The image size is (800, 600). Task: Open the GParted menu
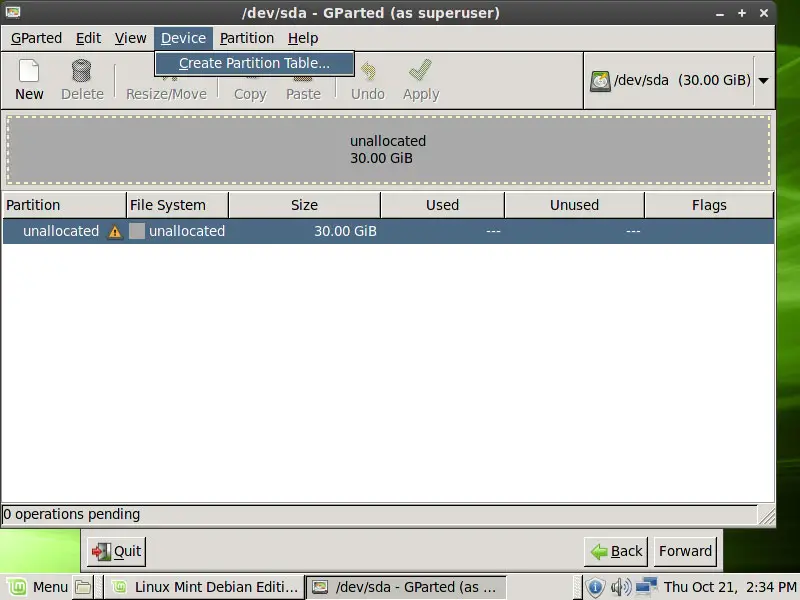click(36, 38)
